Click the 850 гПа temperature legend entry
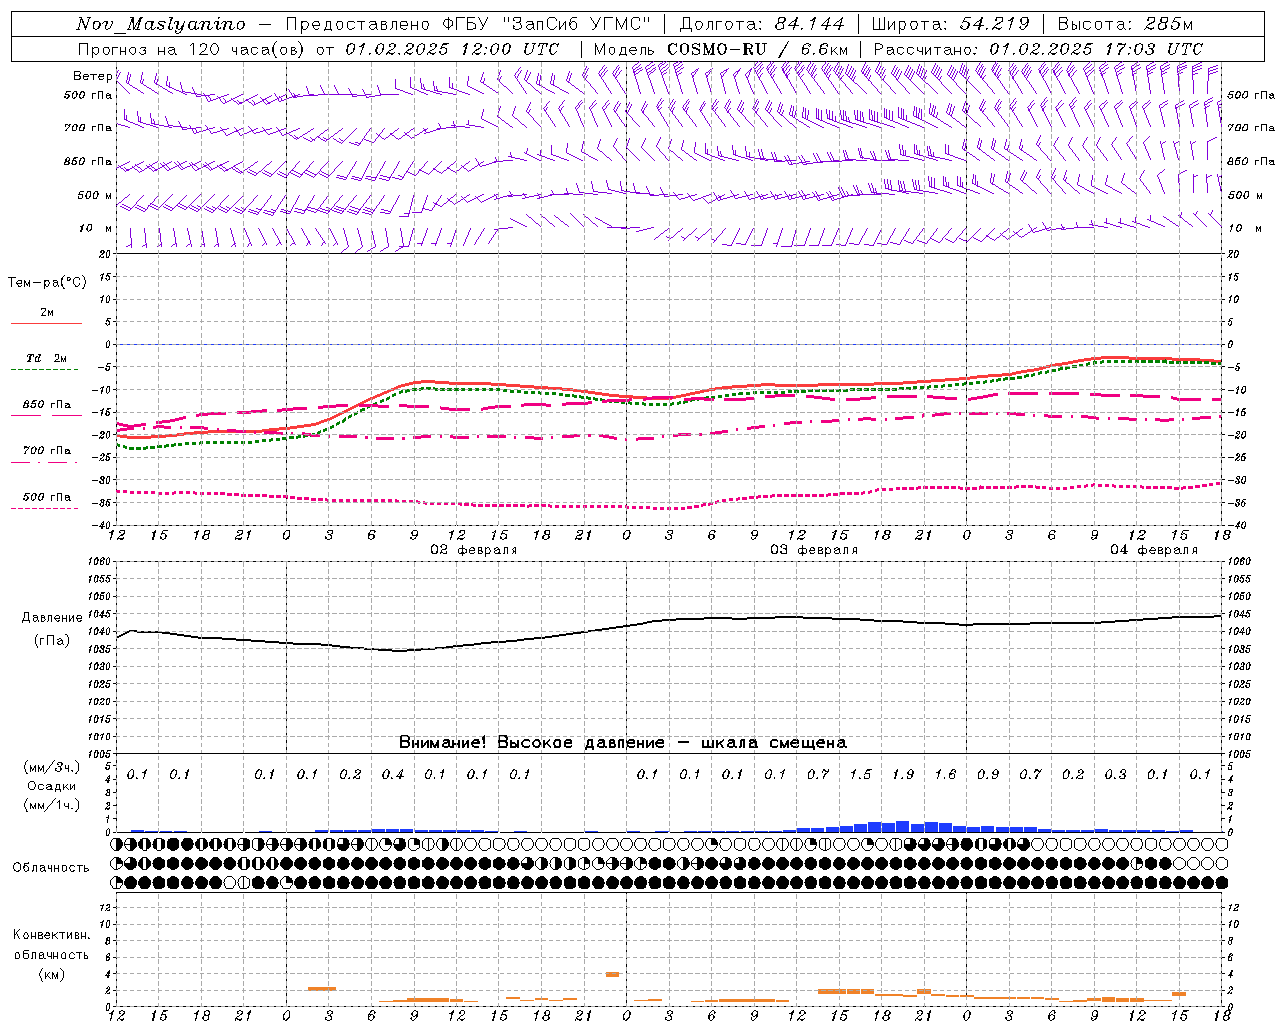The height and width of the screenshot is (1024, 1280). (47, 405)
